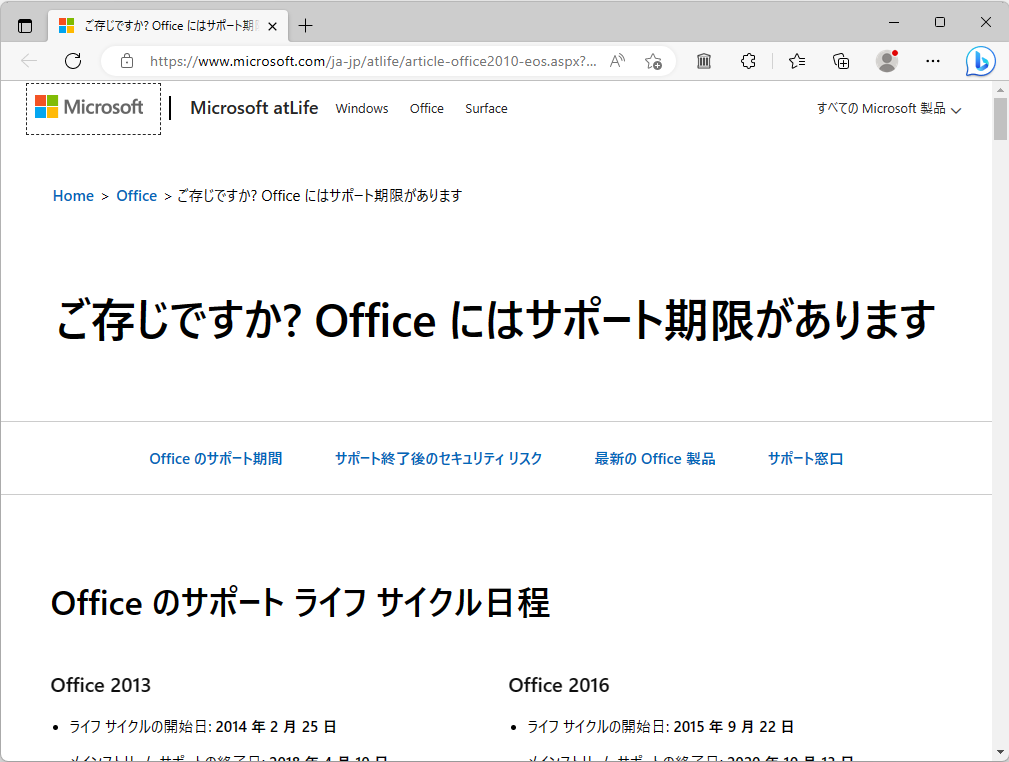Click the site security lock indicator
The width and height of the screenshot is (1009, 762).
126,61
